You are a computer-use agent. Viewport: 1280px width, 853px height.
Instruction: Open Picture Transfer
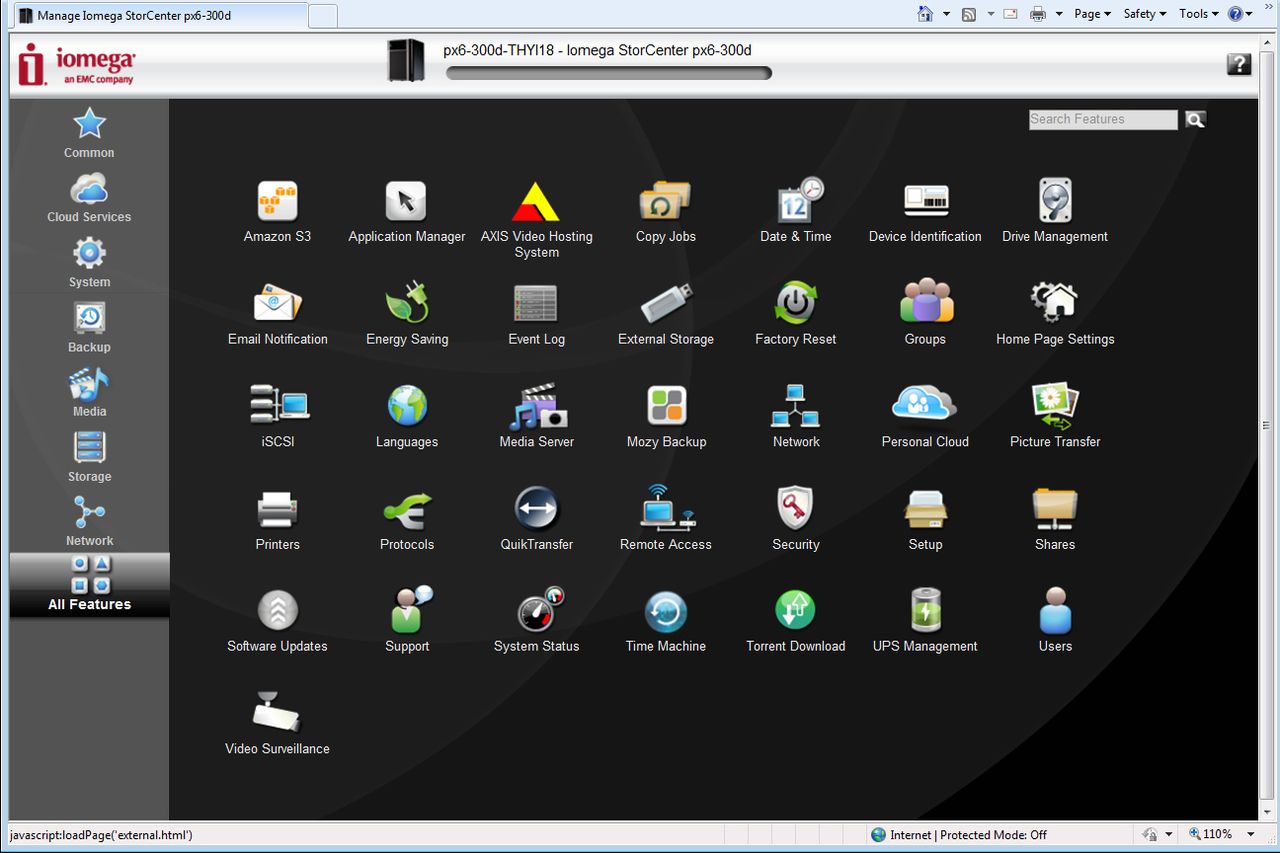pos(1055,417)
